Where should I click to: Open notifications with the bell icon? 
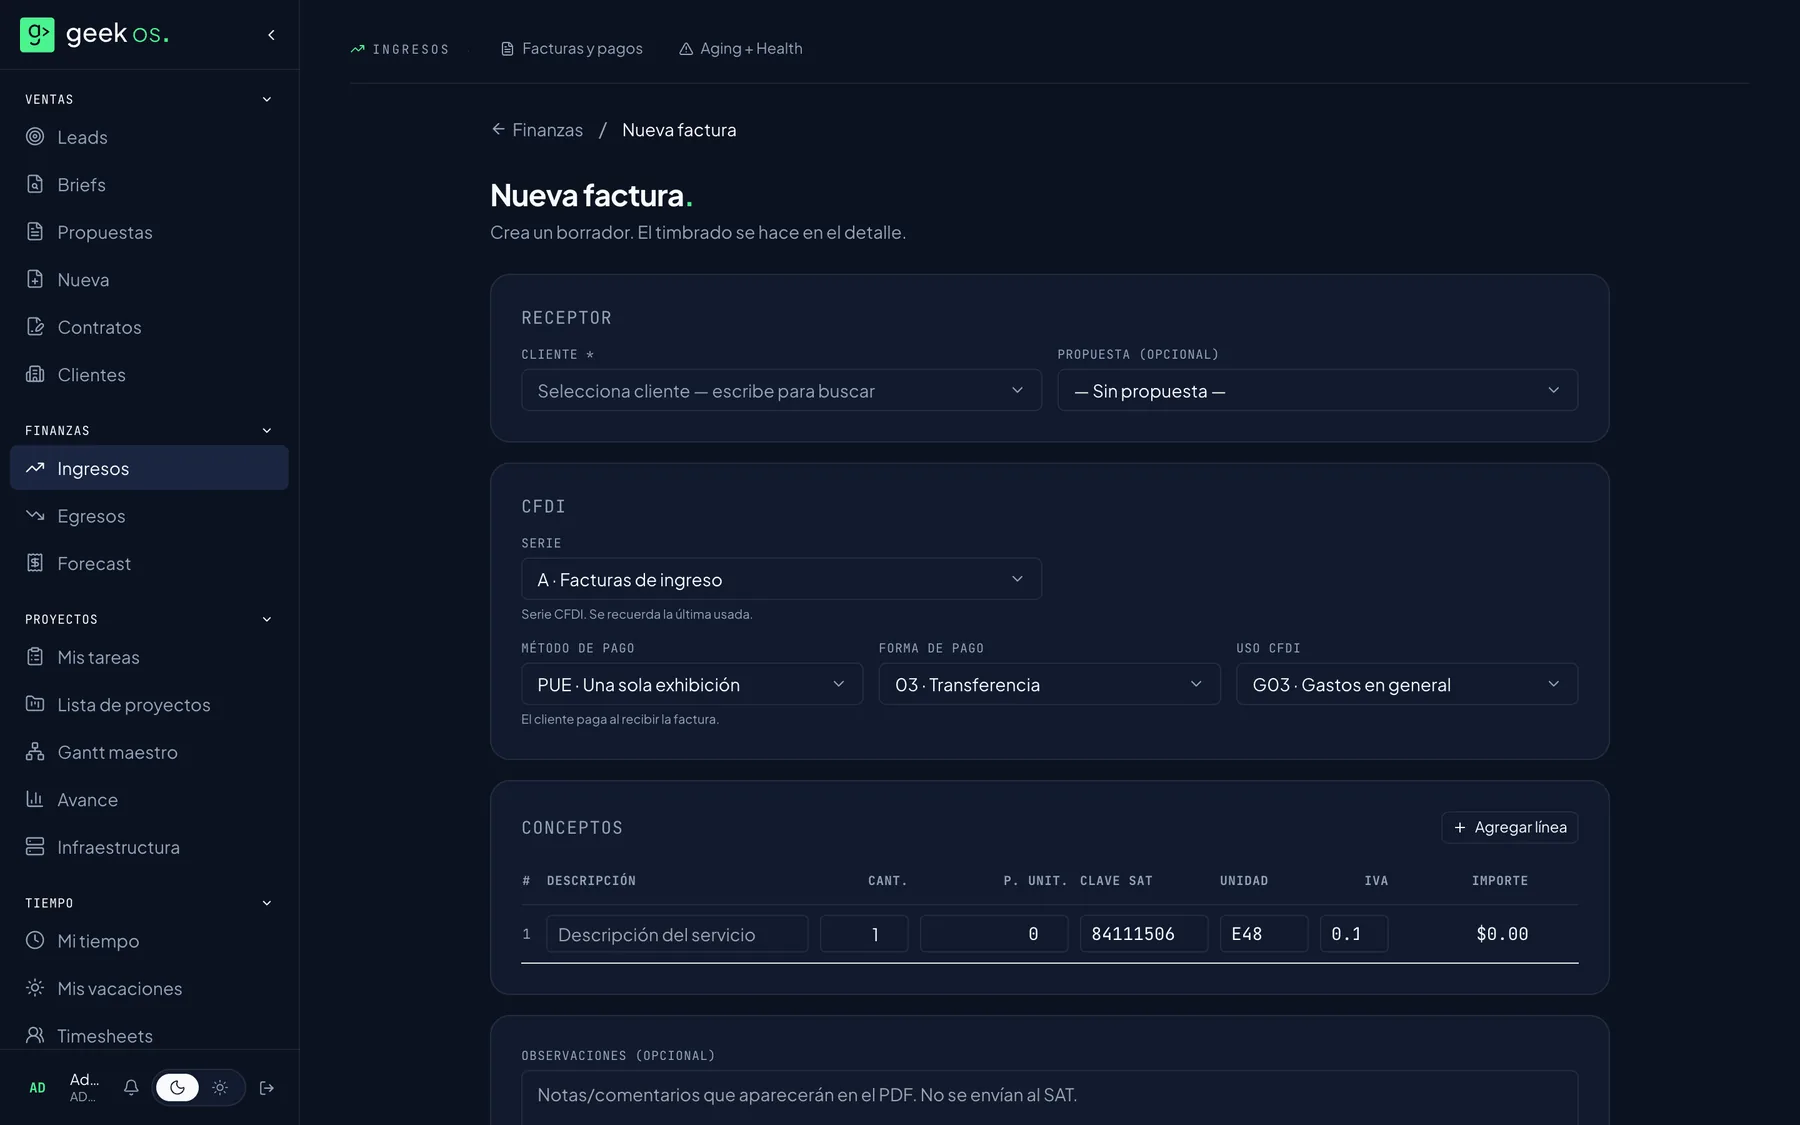pos(131,1087)
